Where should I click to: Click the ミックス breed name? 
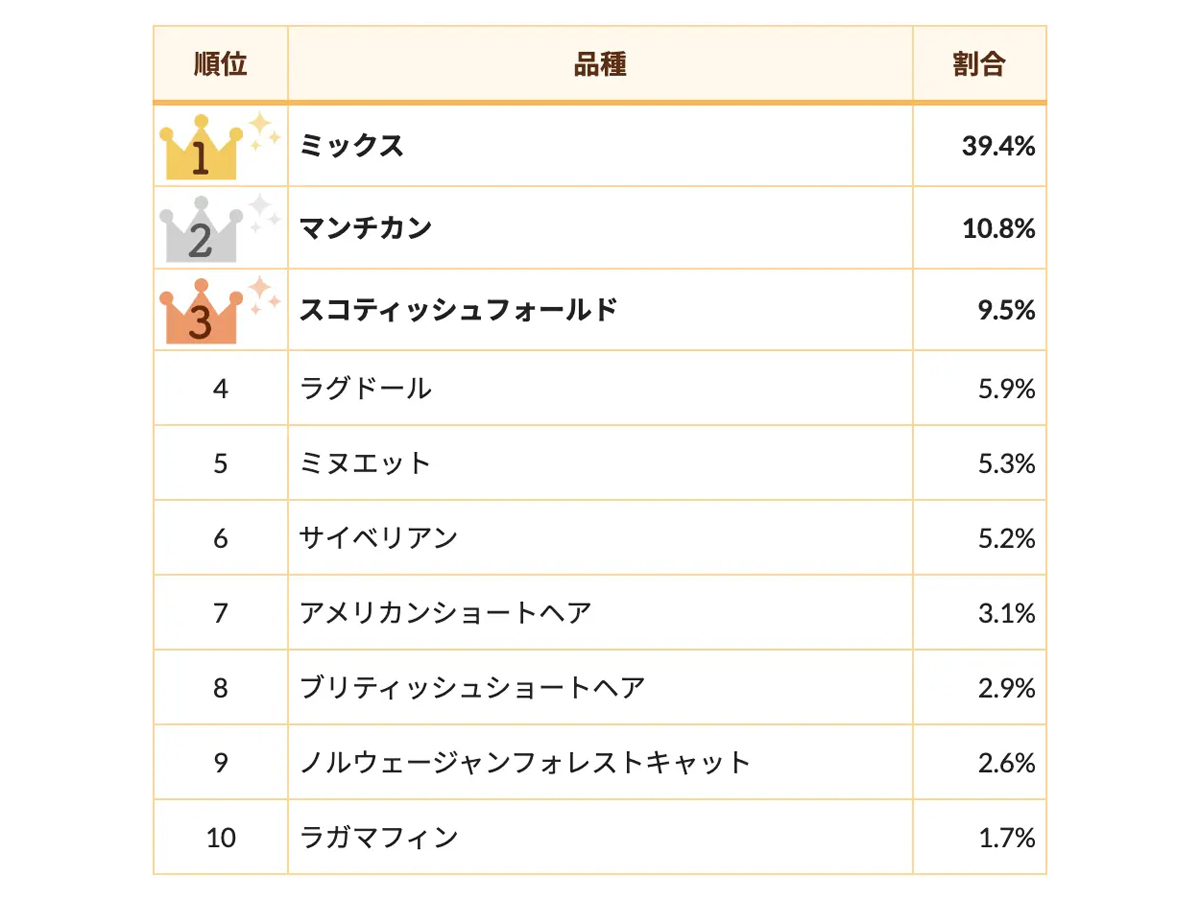(x=352, y=146)
